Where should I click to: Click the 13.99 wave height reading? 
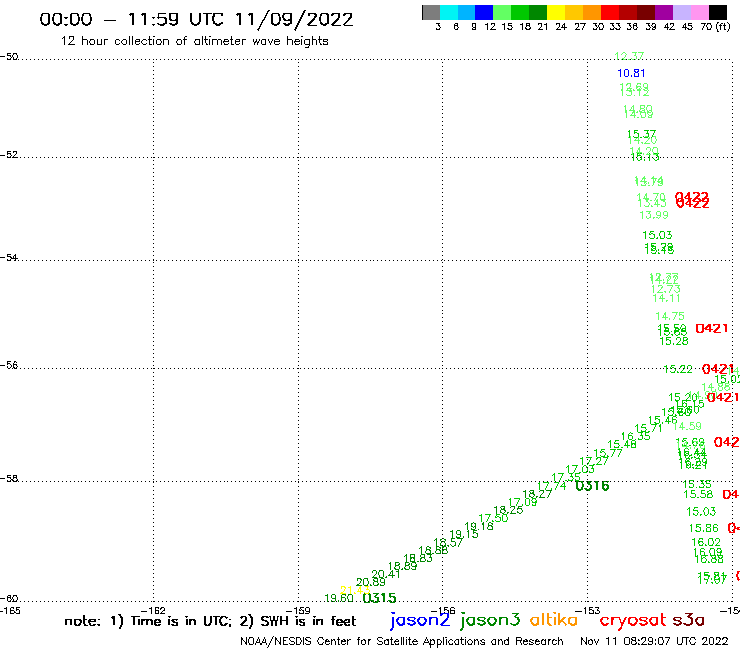(x=654, y=215)
